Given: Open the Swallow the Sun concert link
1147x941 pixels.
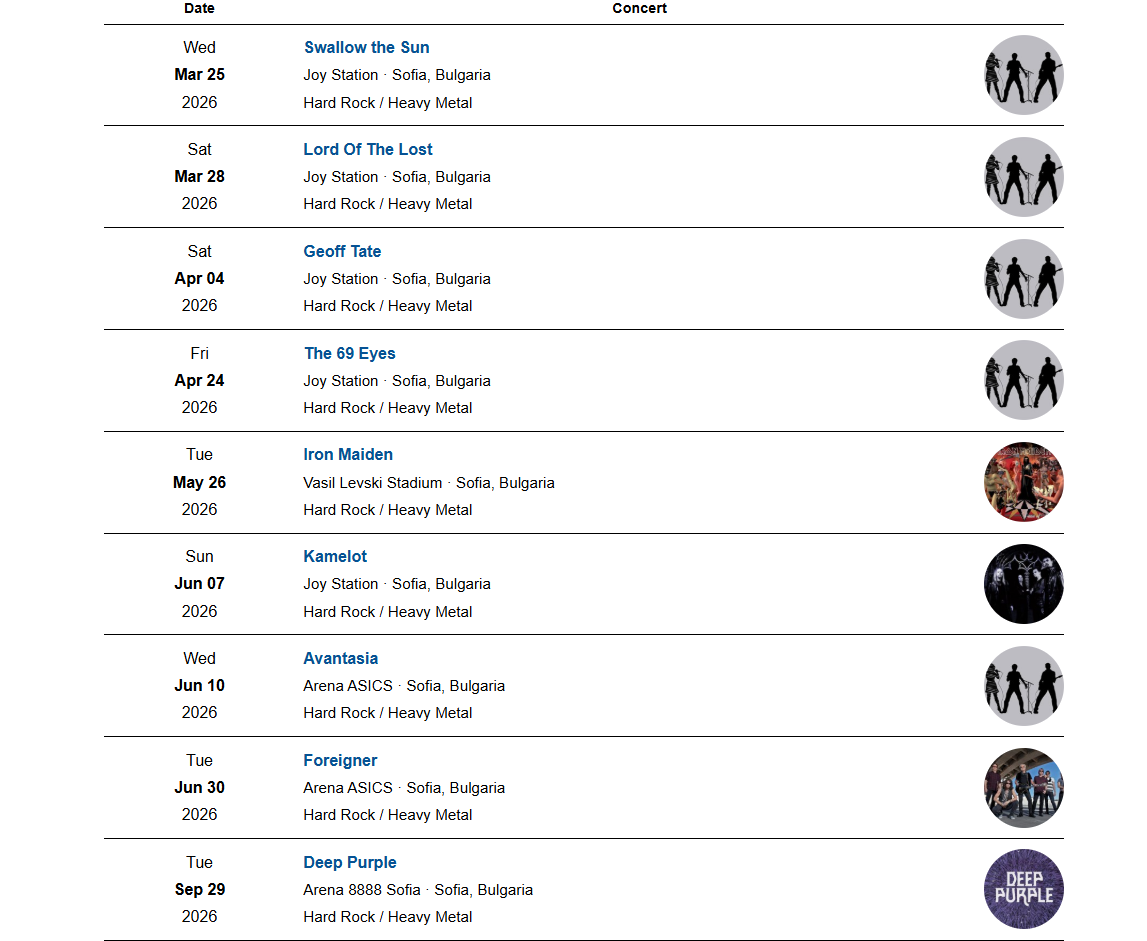Looking at the screenshot, I should point(366,47).
